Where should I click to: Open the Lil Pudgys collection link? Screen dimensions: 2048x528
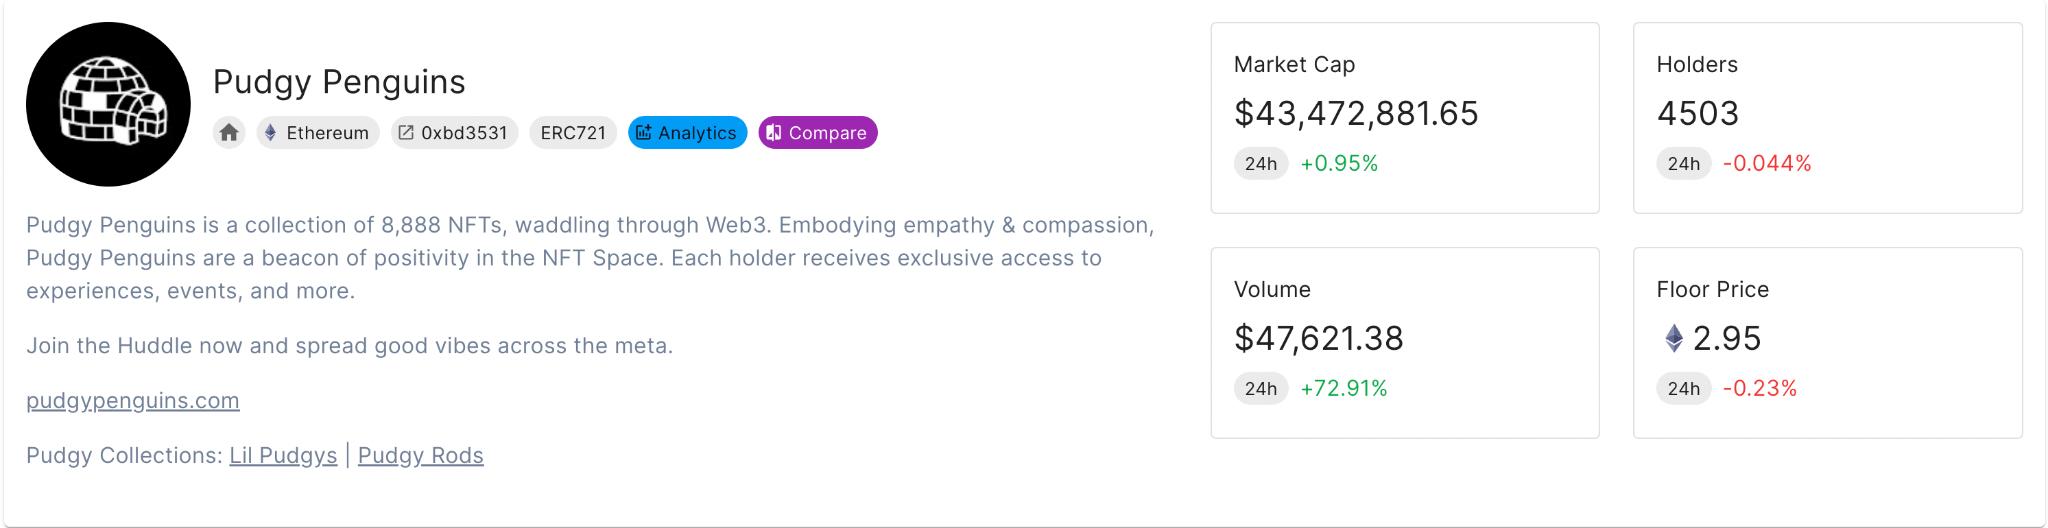pos(283,456)
